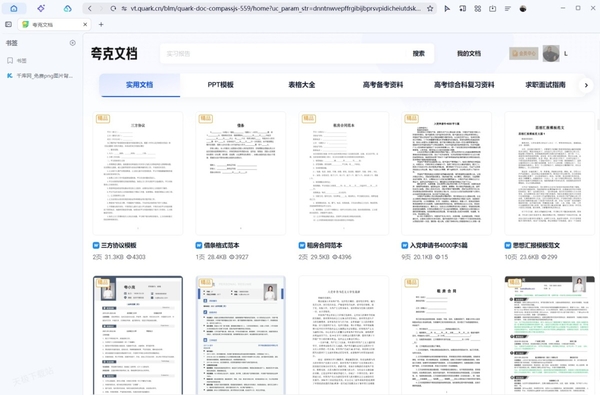This screenshot has width=600, height=395.
Task: Bookmark this page with the star icon
Action: tap(430, 8)
